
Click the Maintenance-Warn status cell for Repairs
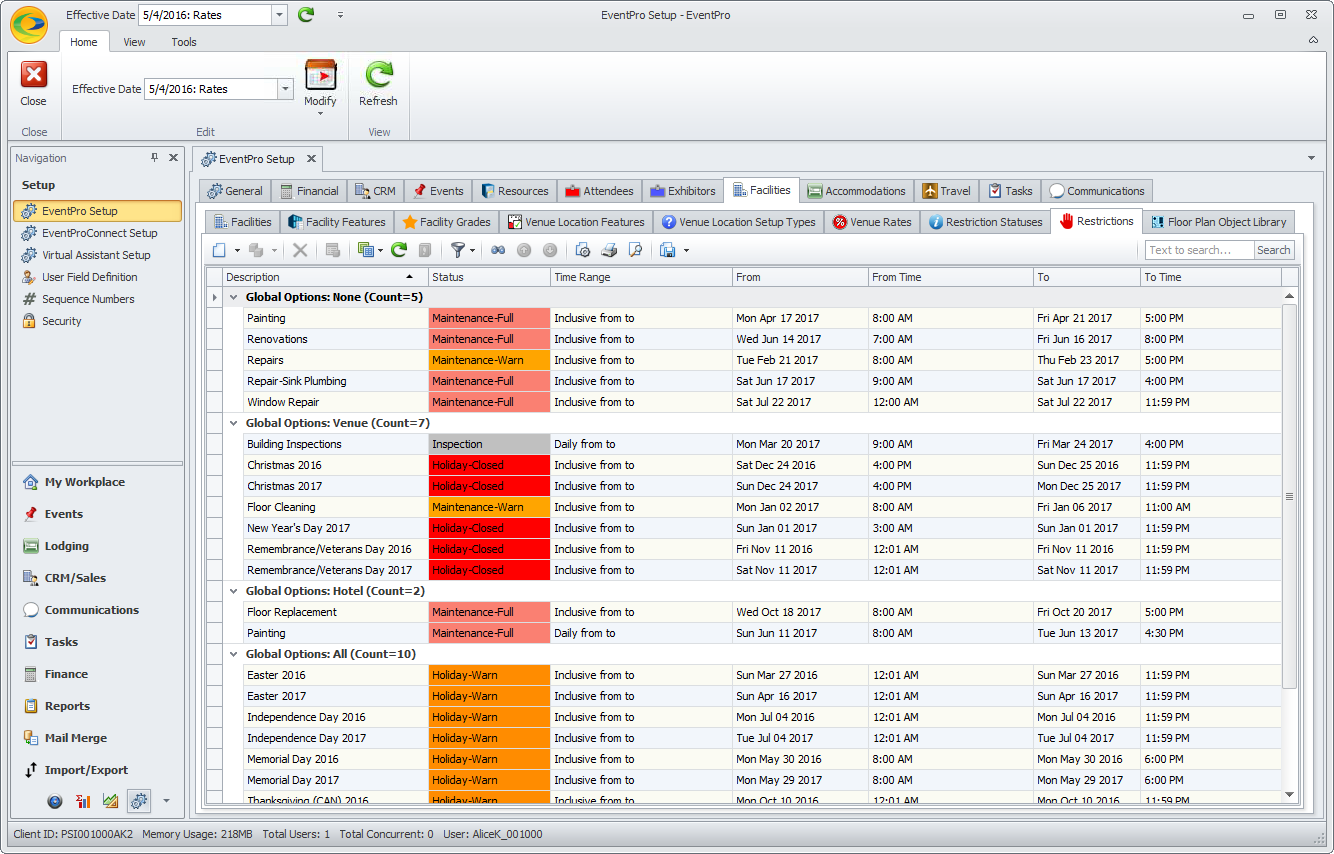(x=489, y=360)
